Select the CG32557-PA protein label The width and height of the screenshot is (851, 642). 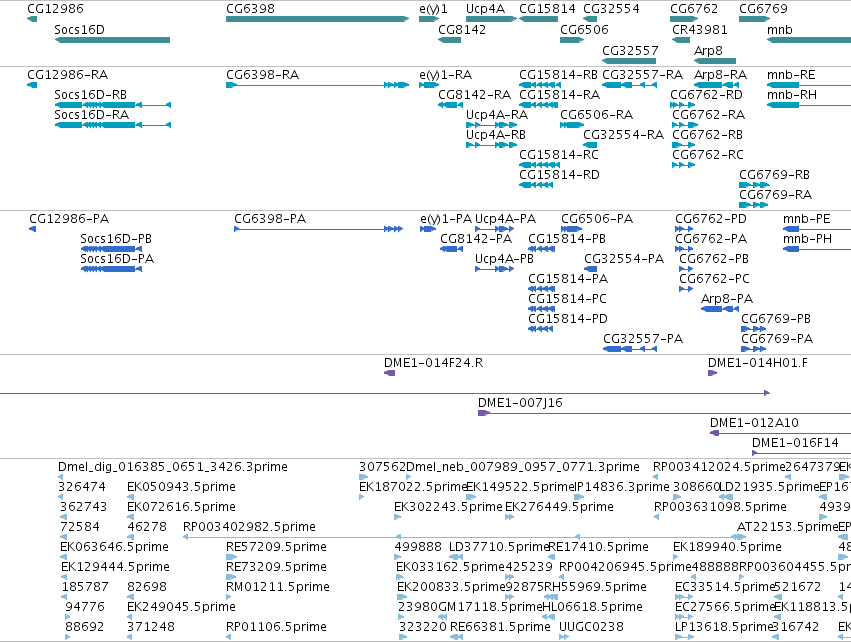[643, 339]
